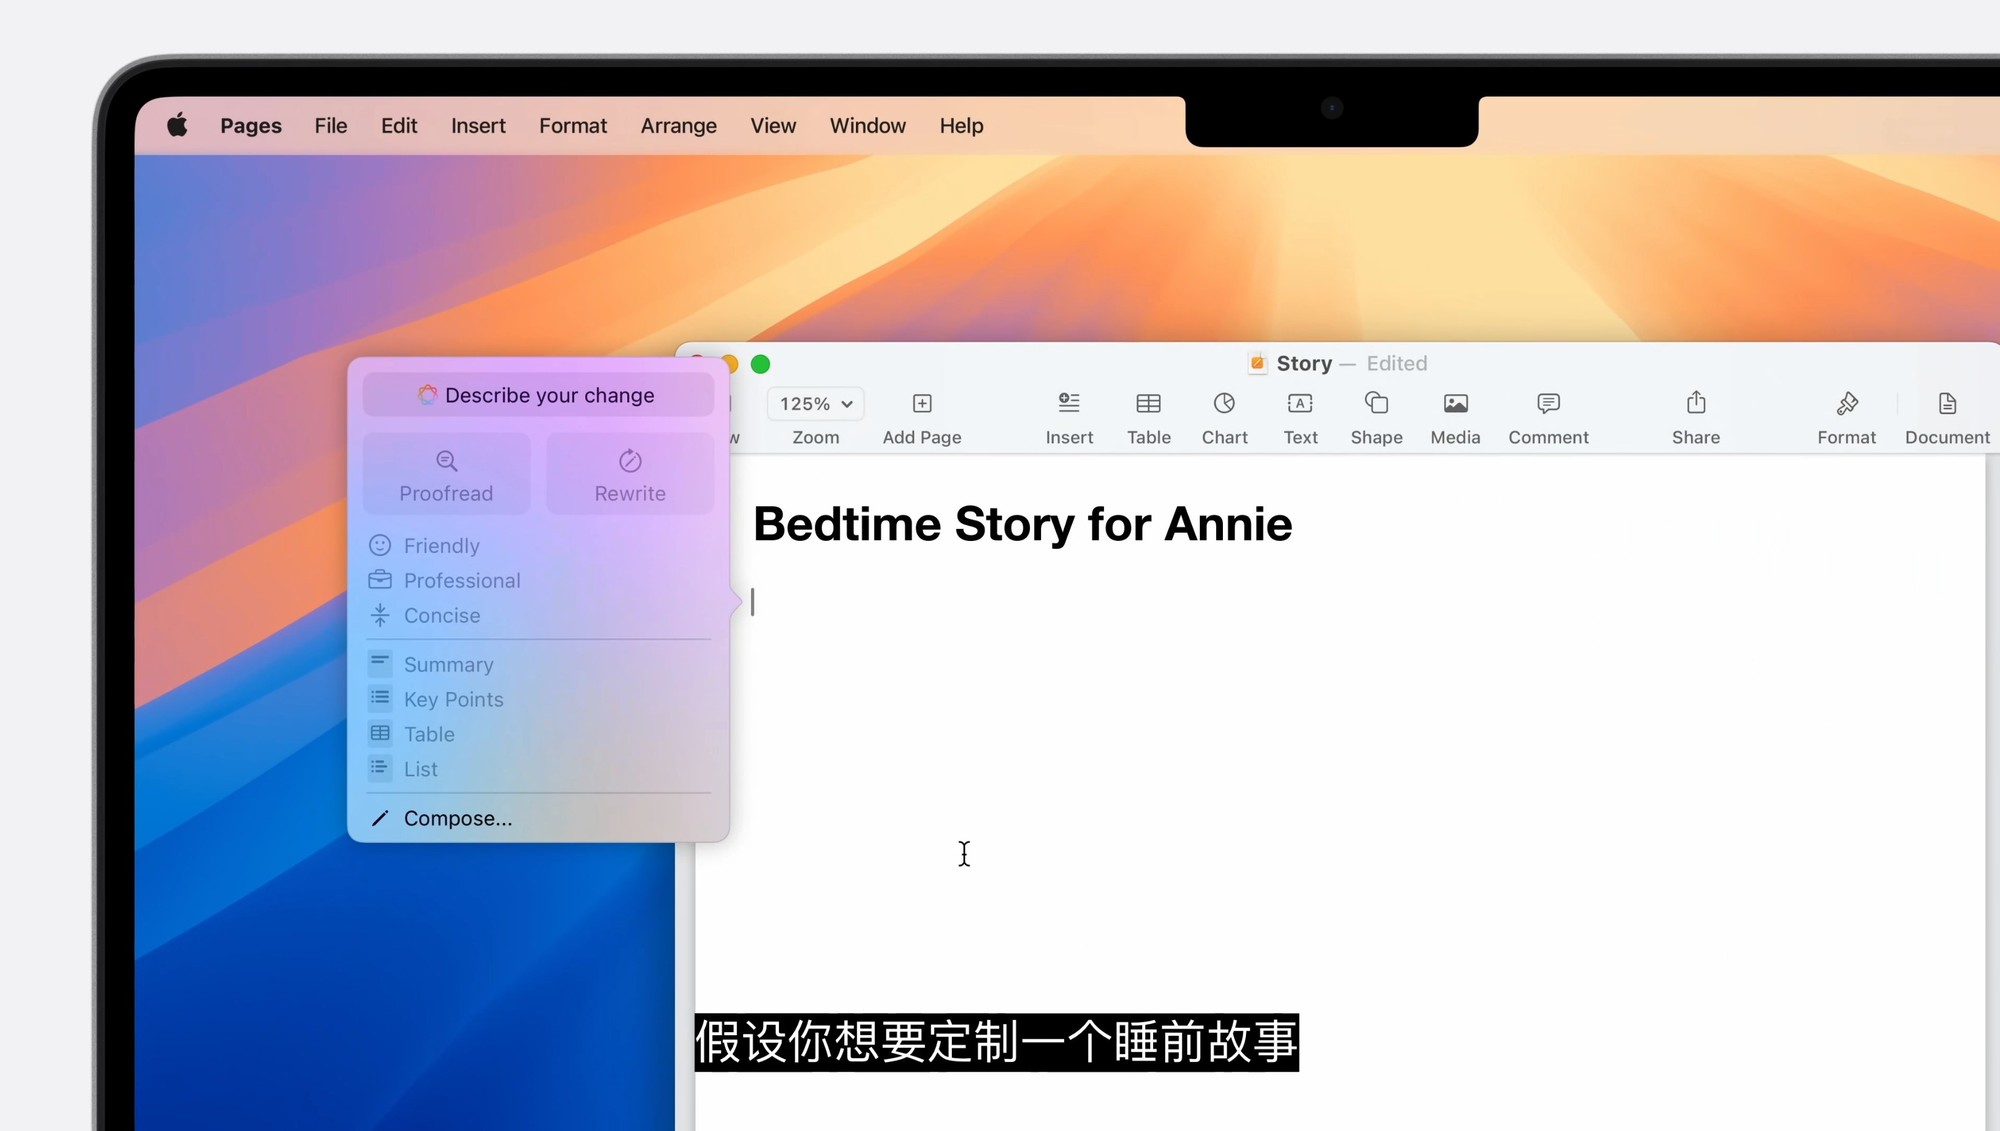Click the Proofread button
Image resolution: width=2000 pixels, height=1131 pixels.
446,475
